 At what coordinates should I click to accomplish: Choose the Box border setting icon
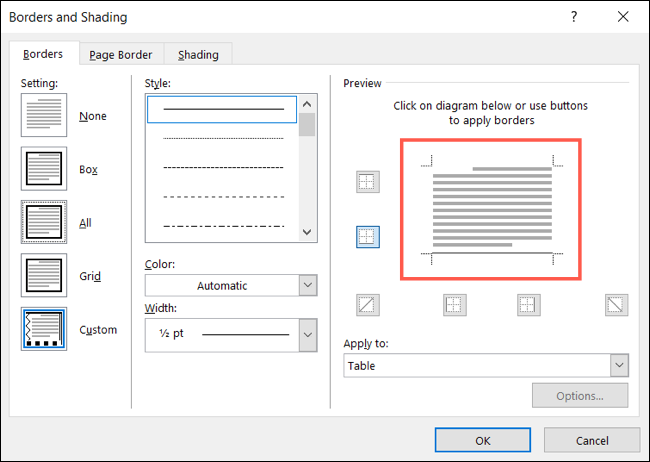coord(44,170)
